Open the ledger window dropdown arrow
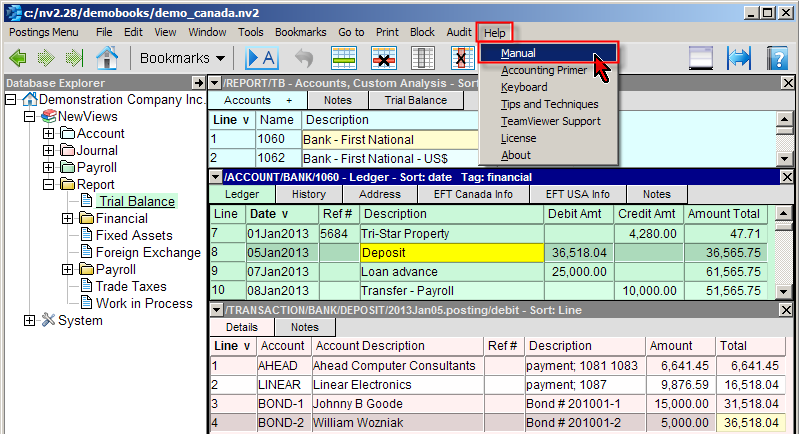This screenshot has height=434, width=799. [x=215, y=177]
